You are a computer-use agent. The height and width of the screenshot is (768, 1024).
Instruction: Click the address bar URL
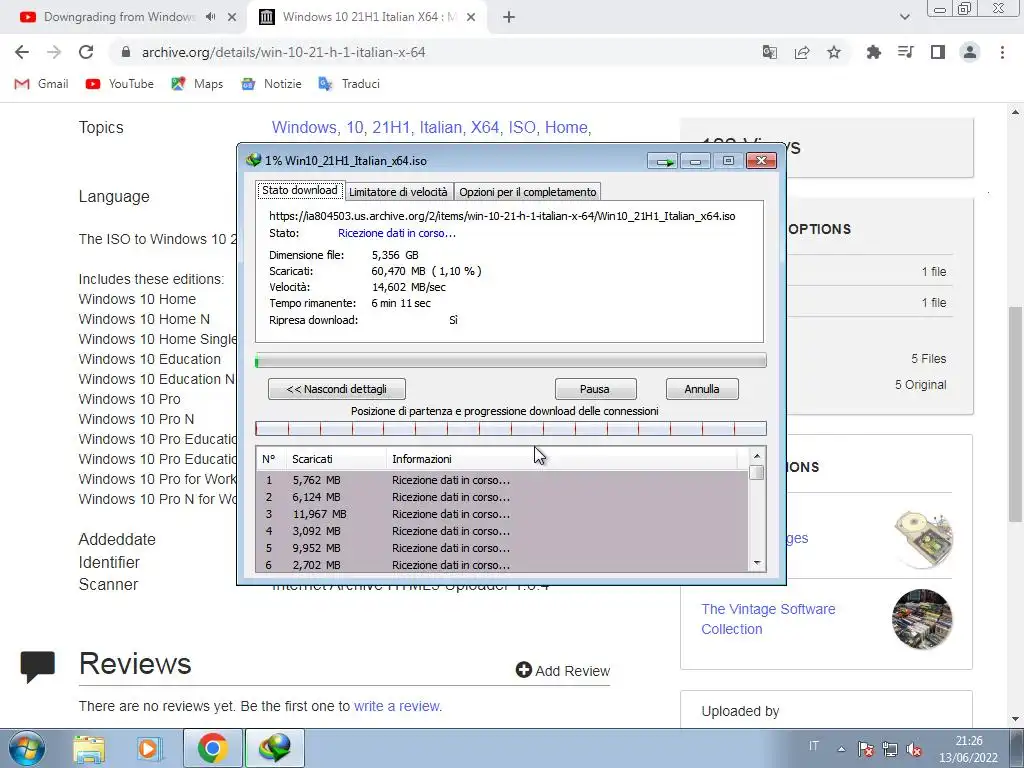(x=283, y=52)
